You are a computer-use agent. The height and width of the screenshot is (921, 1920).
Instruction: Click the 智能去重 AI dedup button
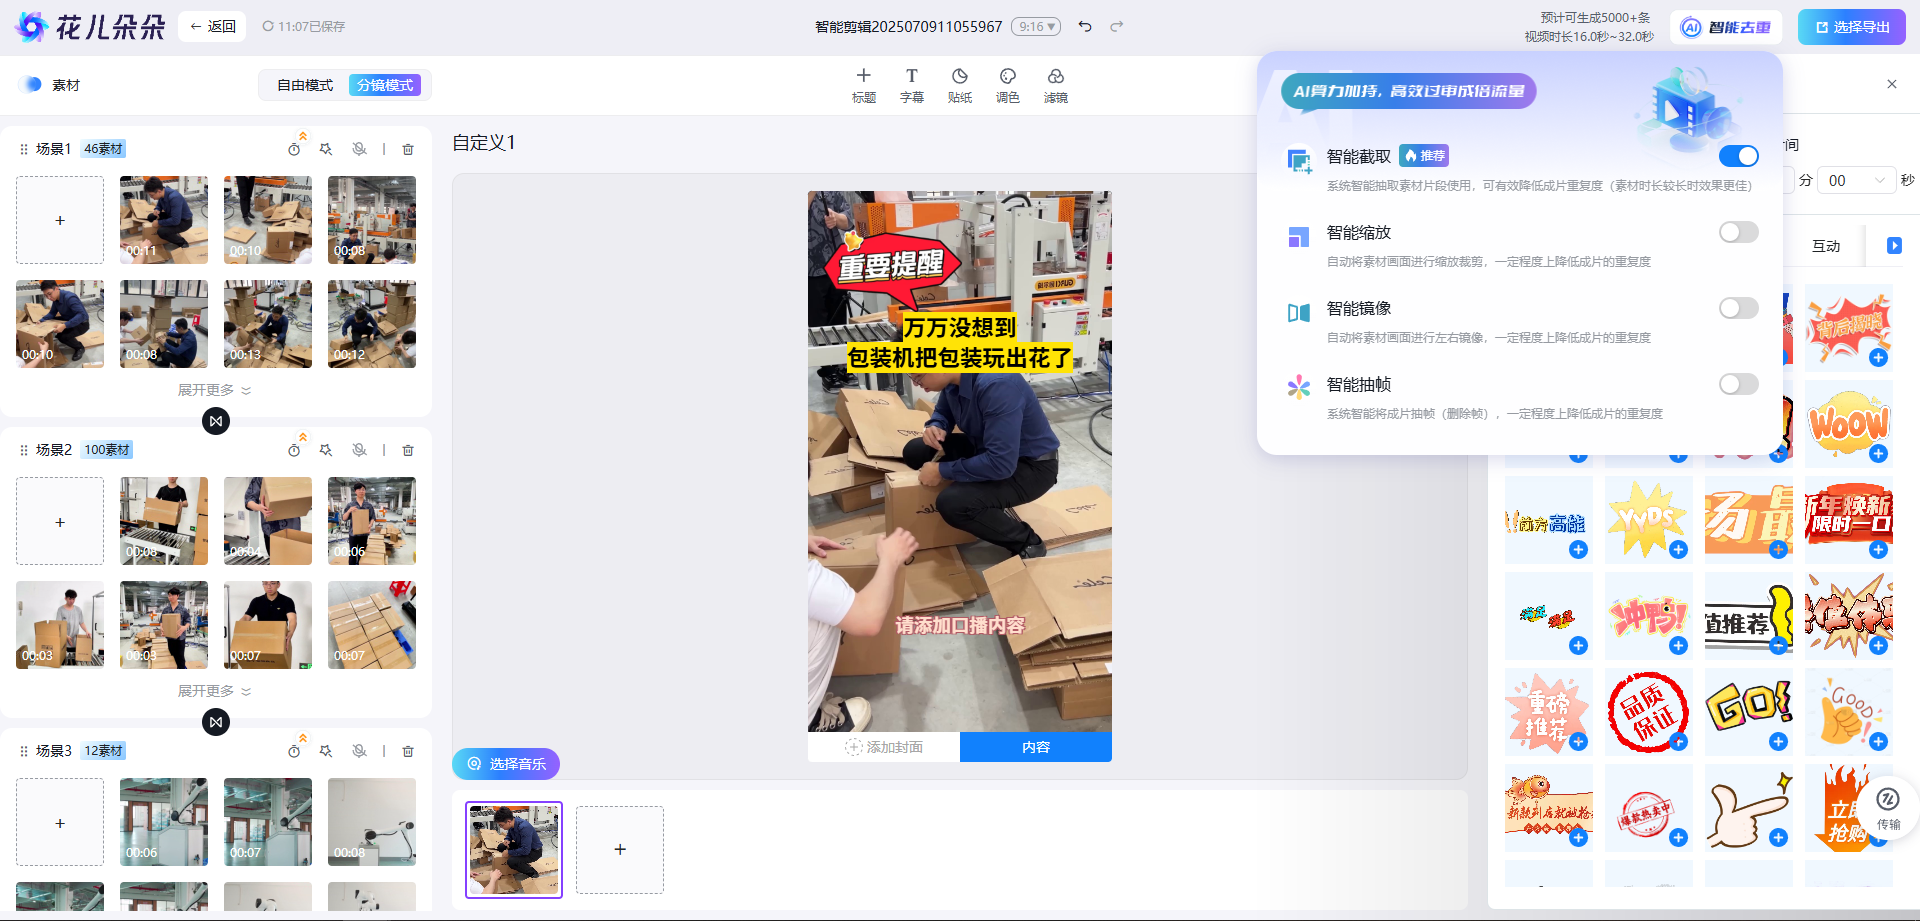pyautogui.click(x=1726, y=27)
